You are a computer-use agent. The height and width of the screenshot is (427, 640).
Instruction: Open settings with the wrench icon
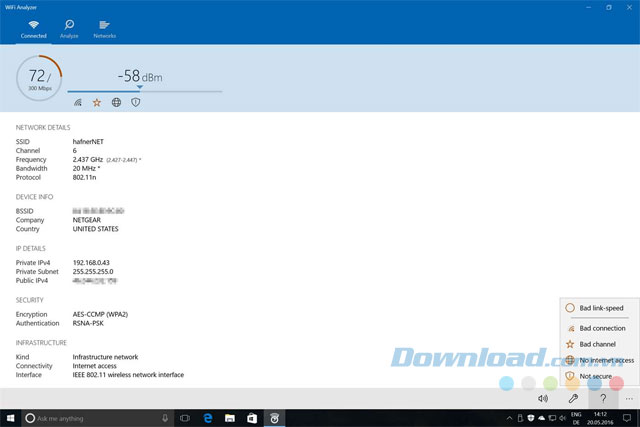click(x=573, y=398)
